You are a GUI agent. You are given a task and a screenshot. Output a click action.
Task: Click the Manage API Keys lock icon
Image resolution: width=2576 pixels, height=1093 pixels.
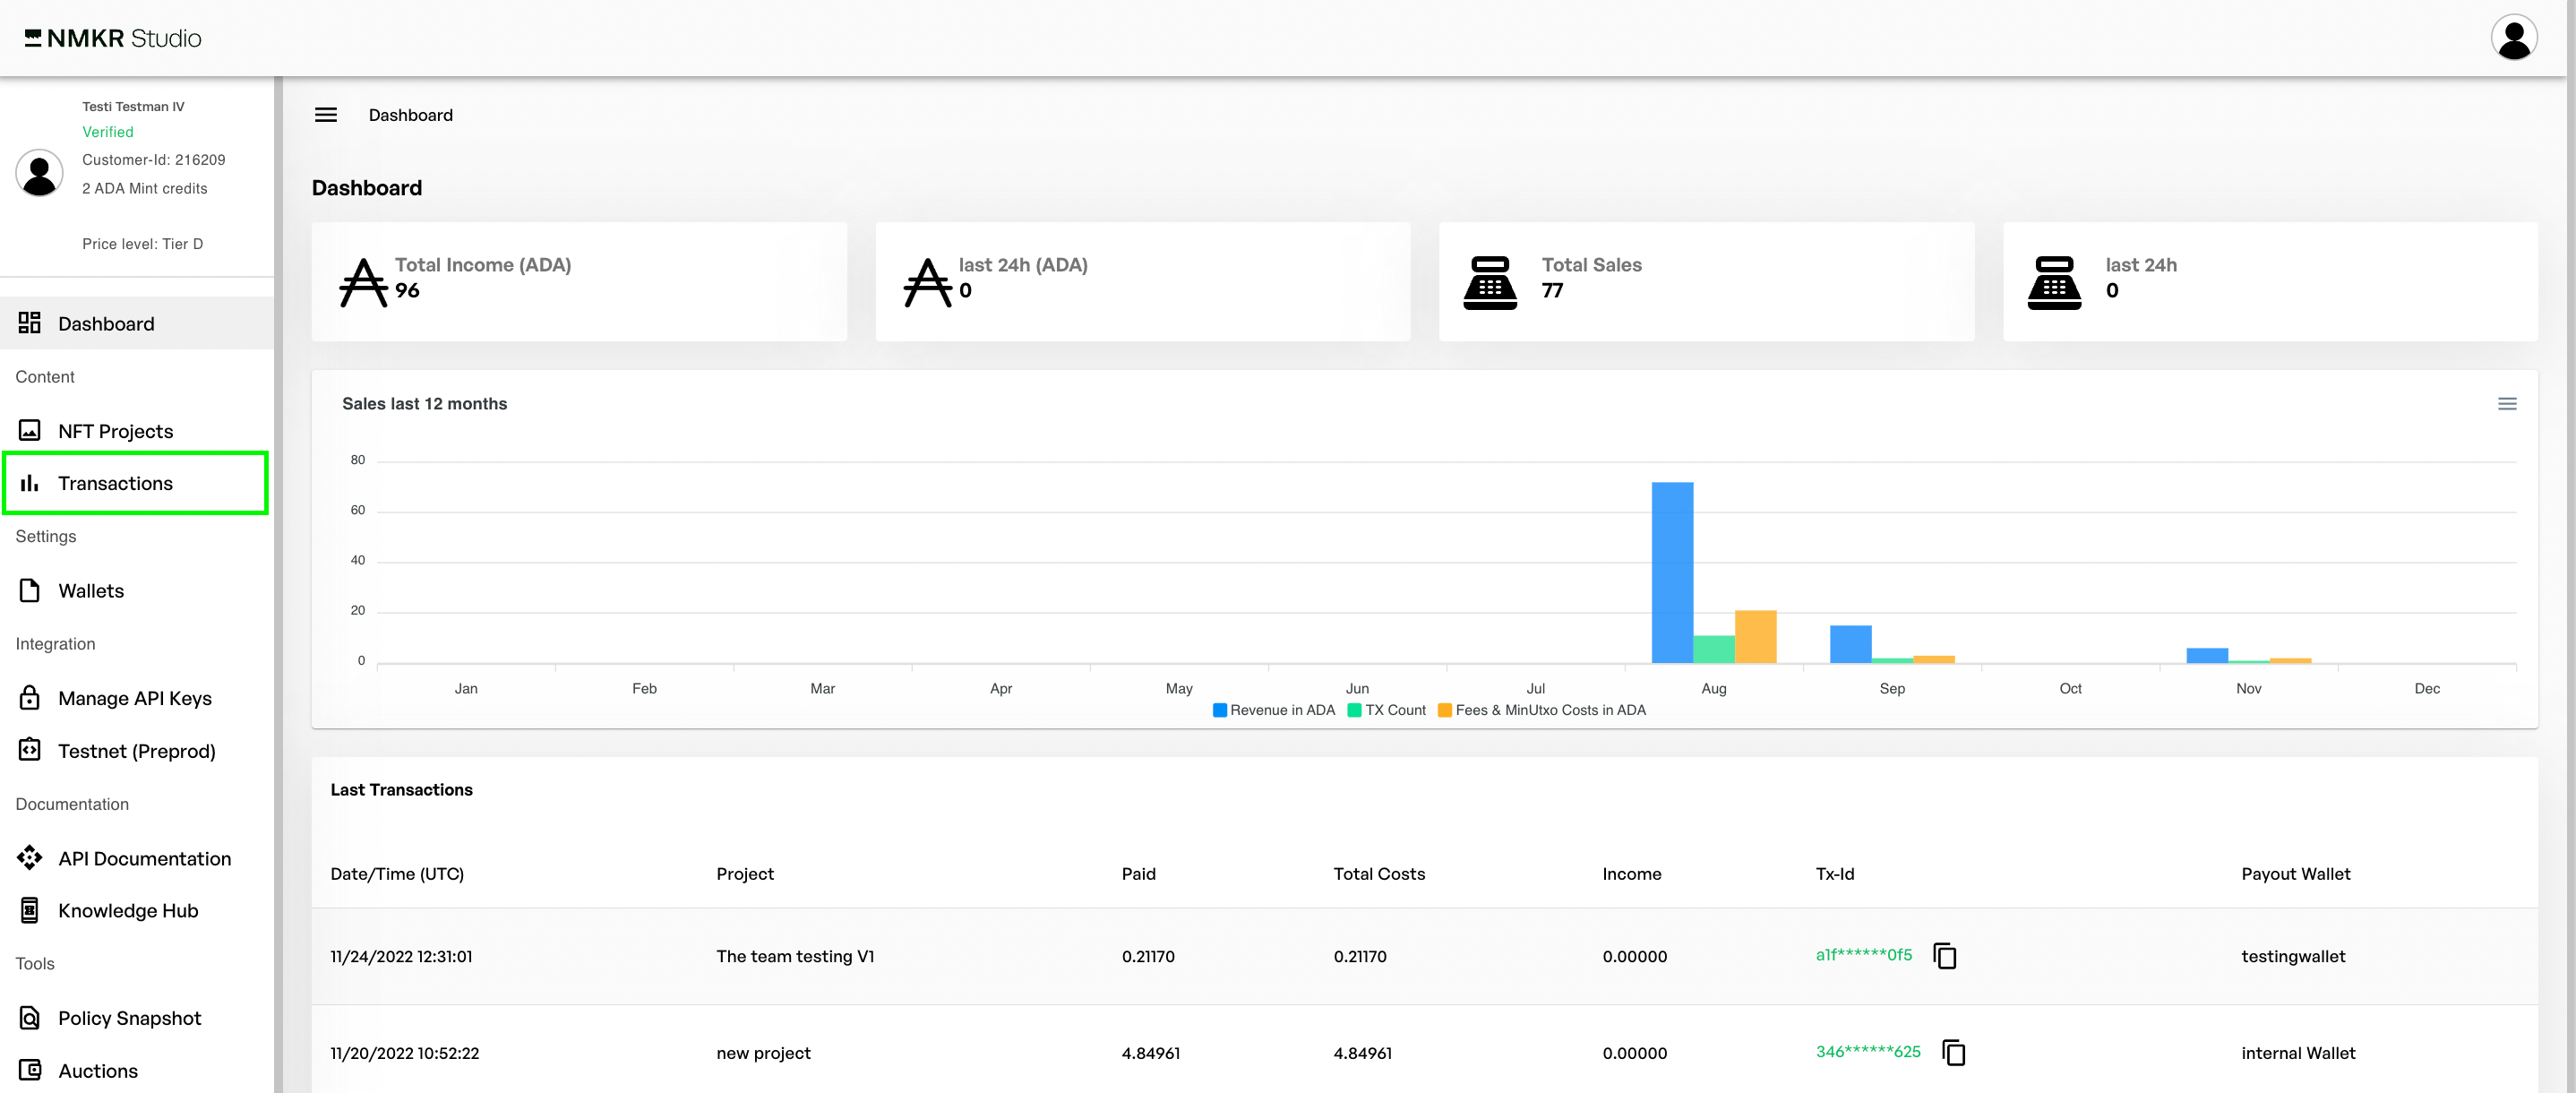point(30,698)
